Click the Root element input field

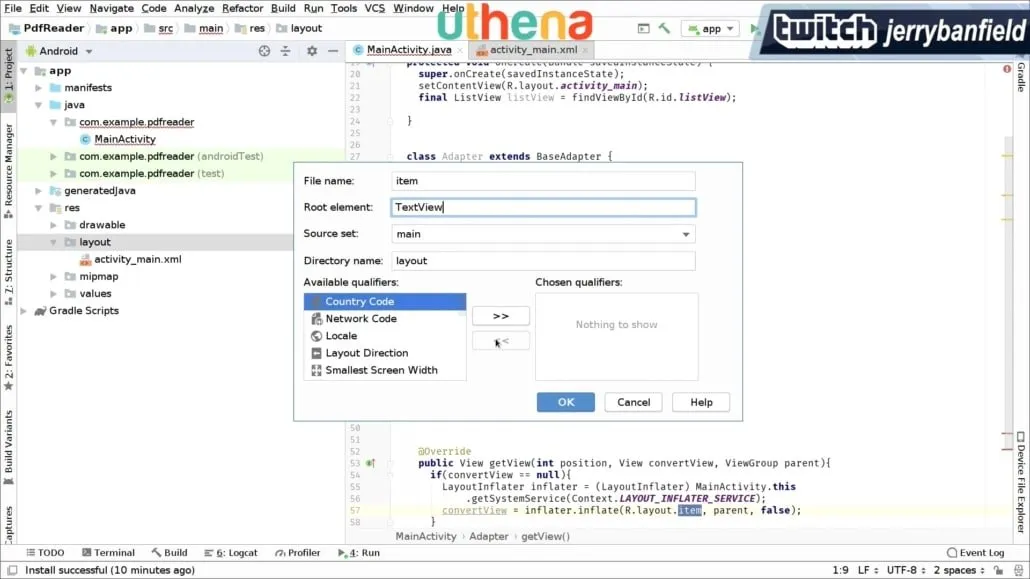[x=543, y=207]
